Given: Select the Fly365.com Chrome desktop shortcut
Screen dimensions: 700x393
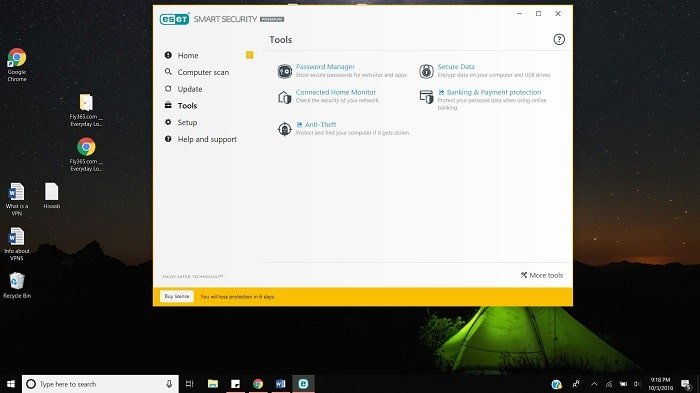Looking at the screenshot, I should [x=86, y=155].
